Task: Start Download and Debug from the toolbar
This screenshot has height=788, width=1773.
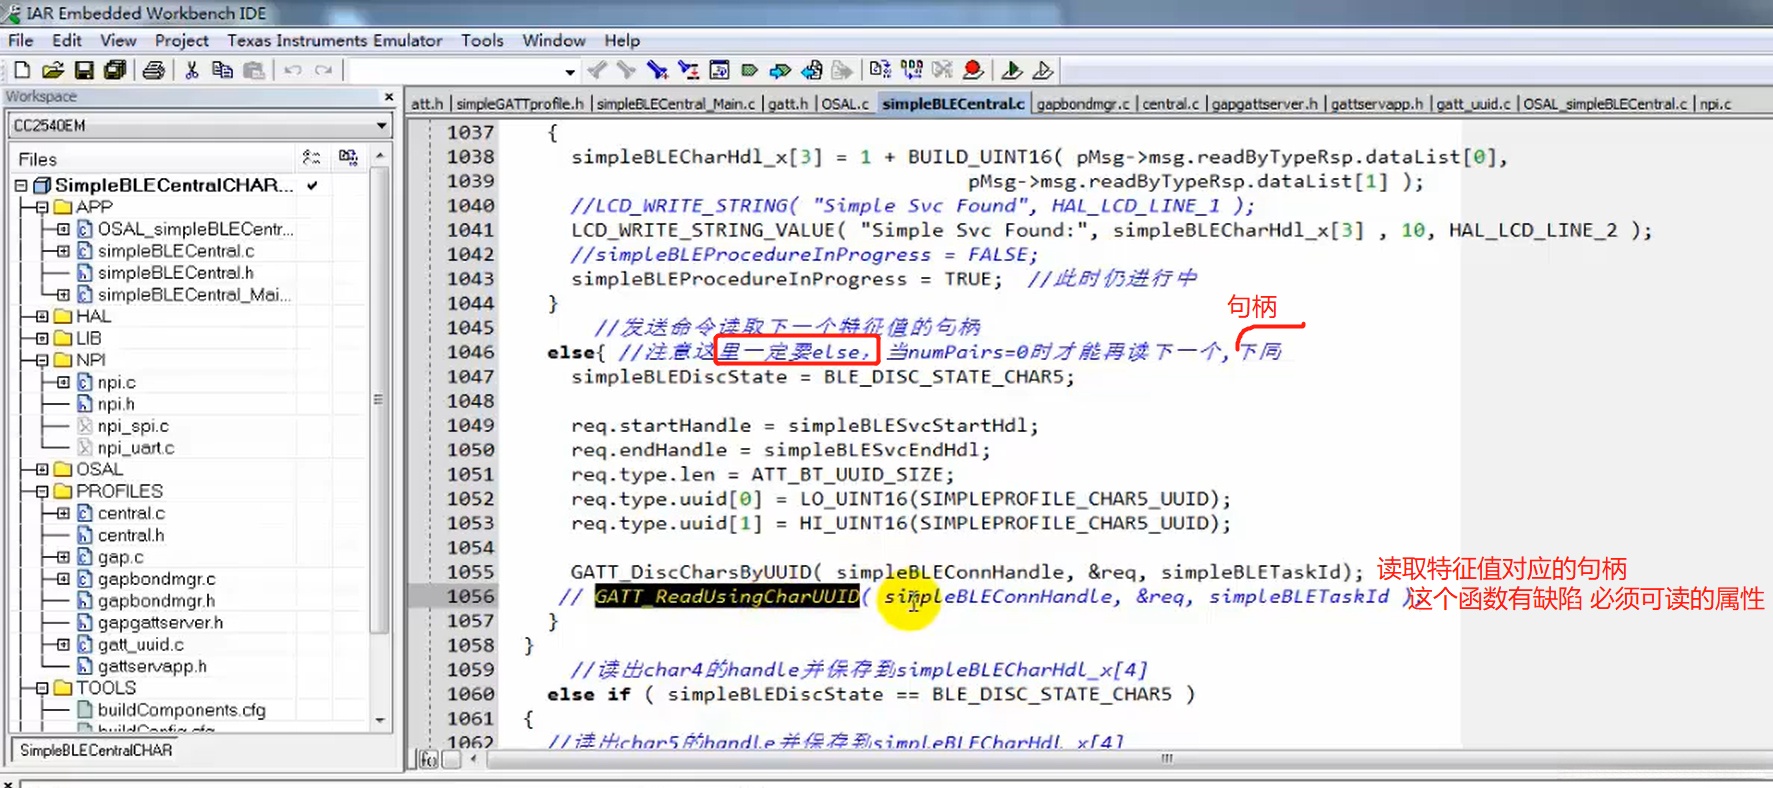Action: pos(1011,70)
